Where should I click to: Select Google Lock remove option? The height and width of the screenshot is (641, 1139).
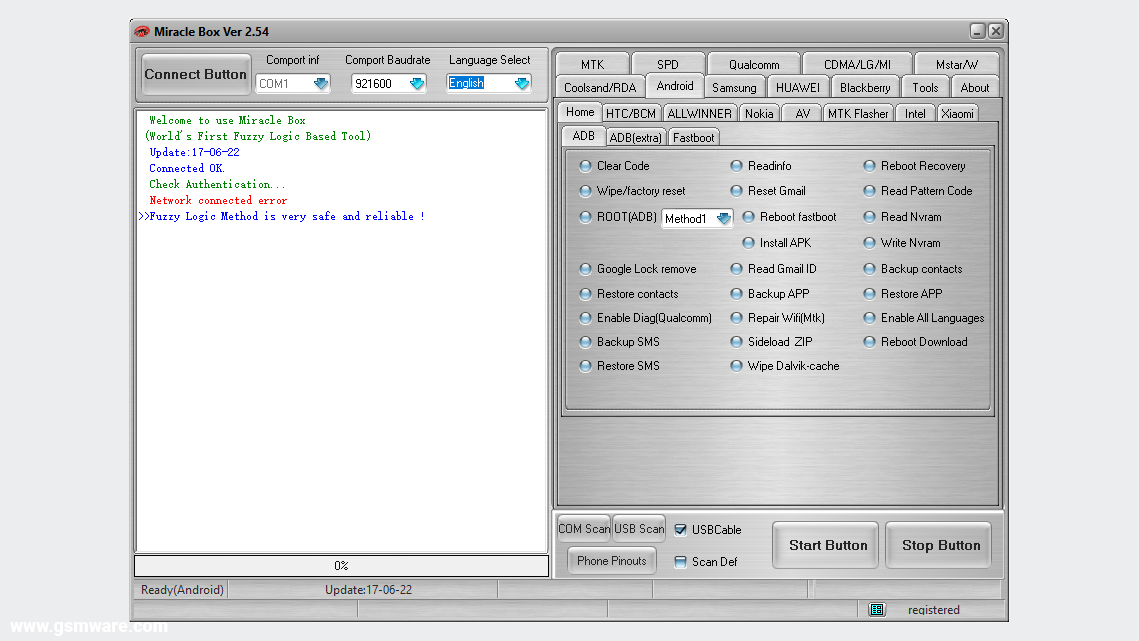click(585, 269)
